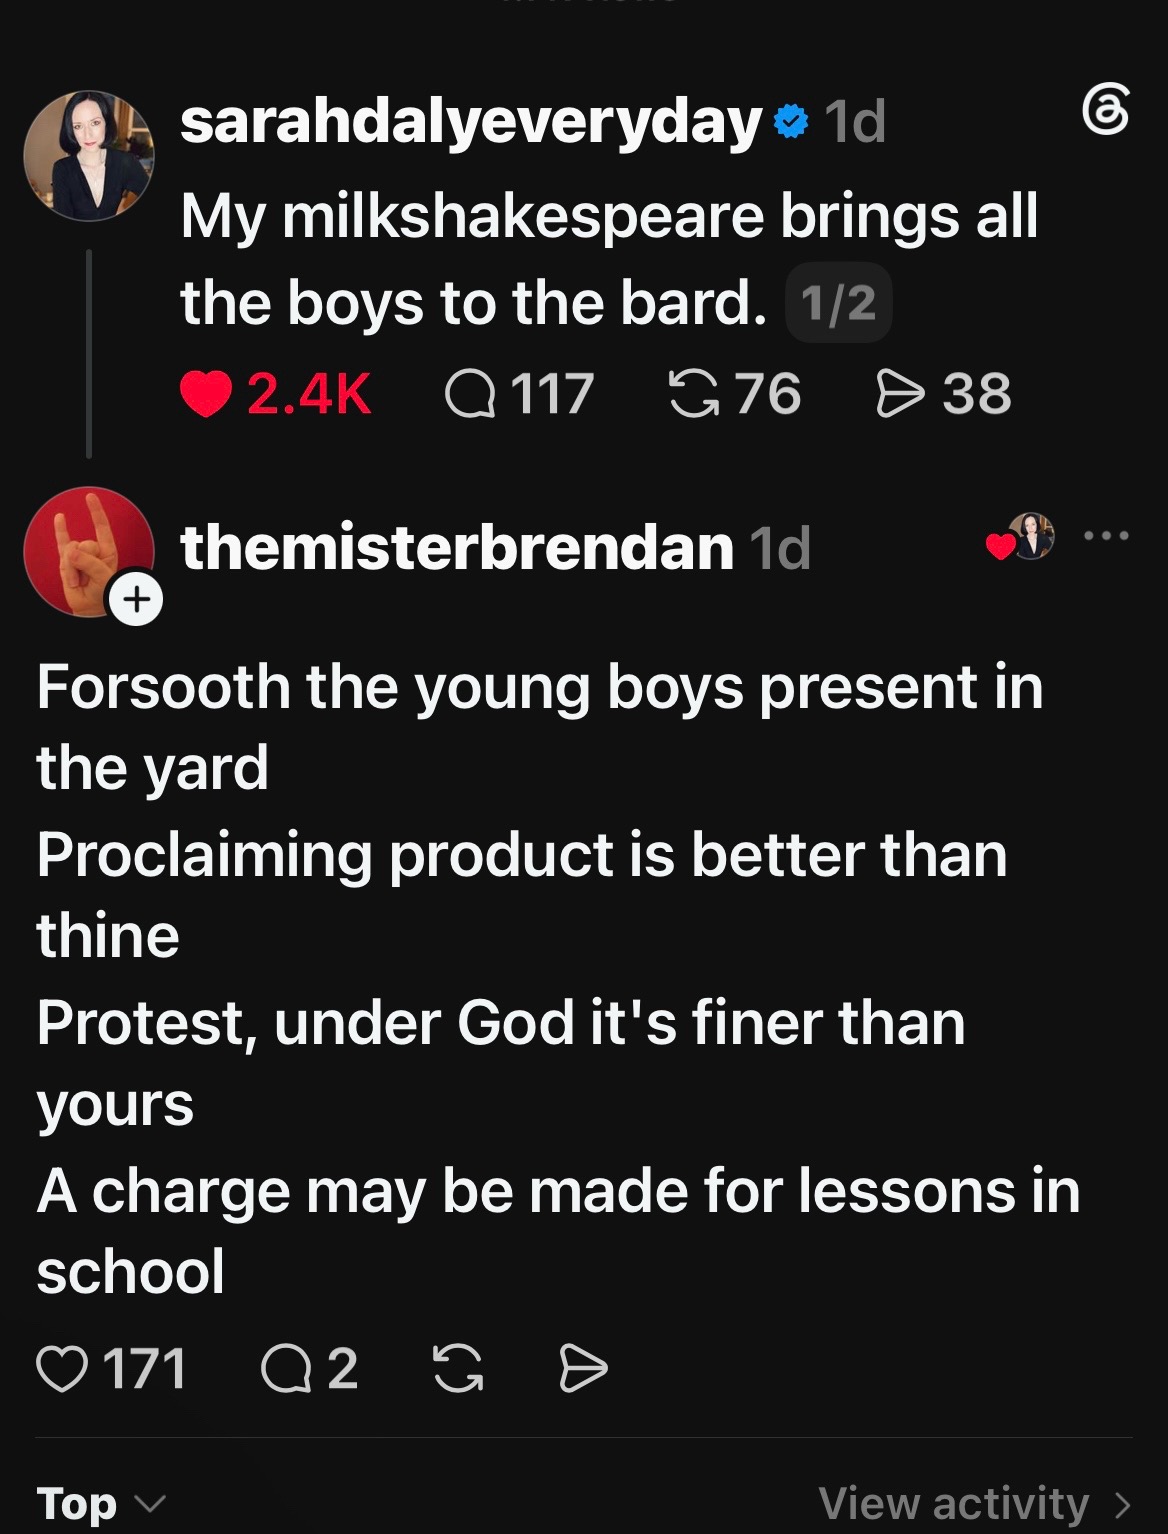Viewport: 1168px width, 1534px height.
Task: Open the three-dot menu on themisterbrendan's reply
Action: (x=1107, y=537)
